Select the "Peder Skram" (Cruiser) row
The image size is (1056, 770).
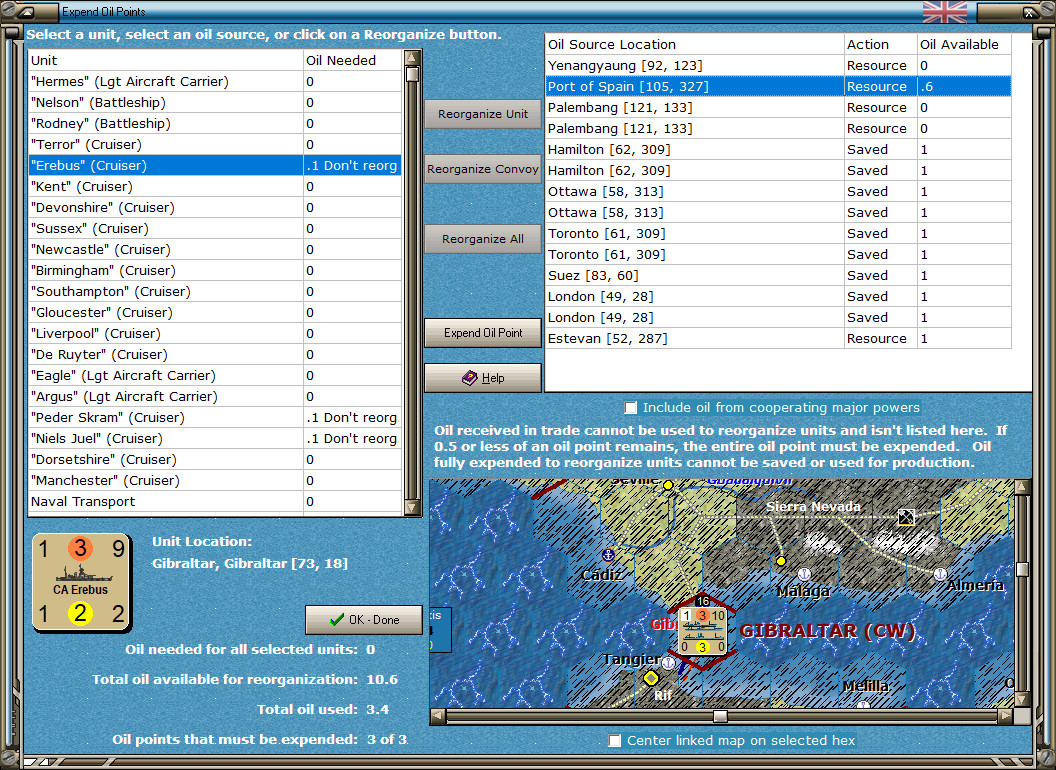click(165, 418)
